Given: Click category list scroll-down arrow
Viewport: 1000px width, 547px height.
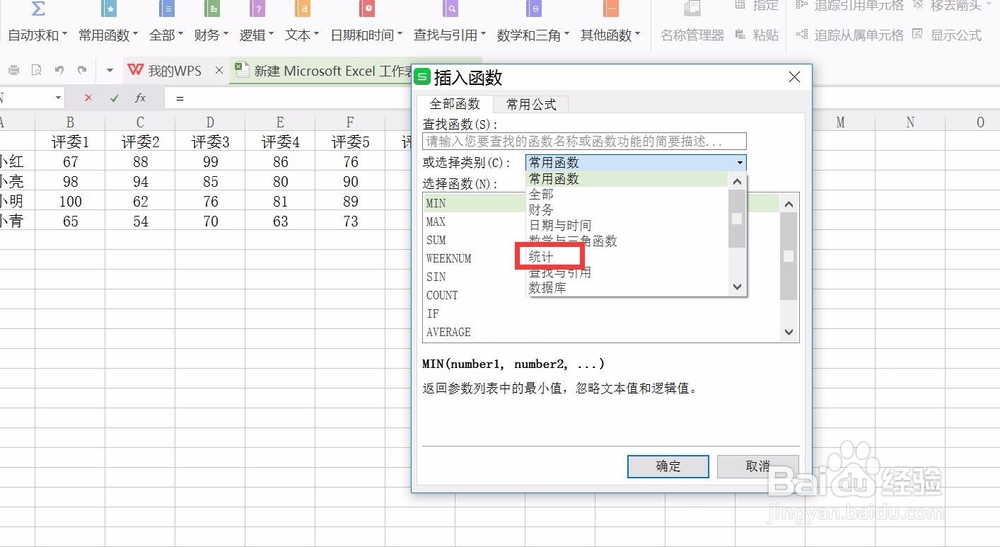Looking at the screenshot, I should [x=737, y=287].
